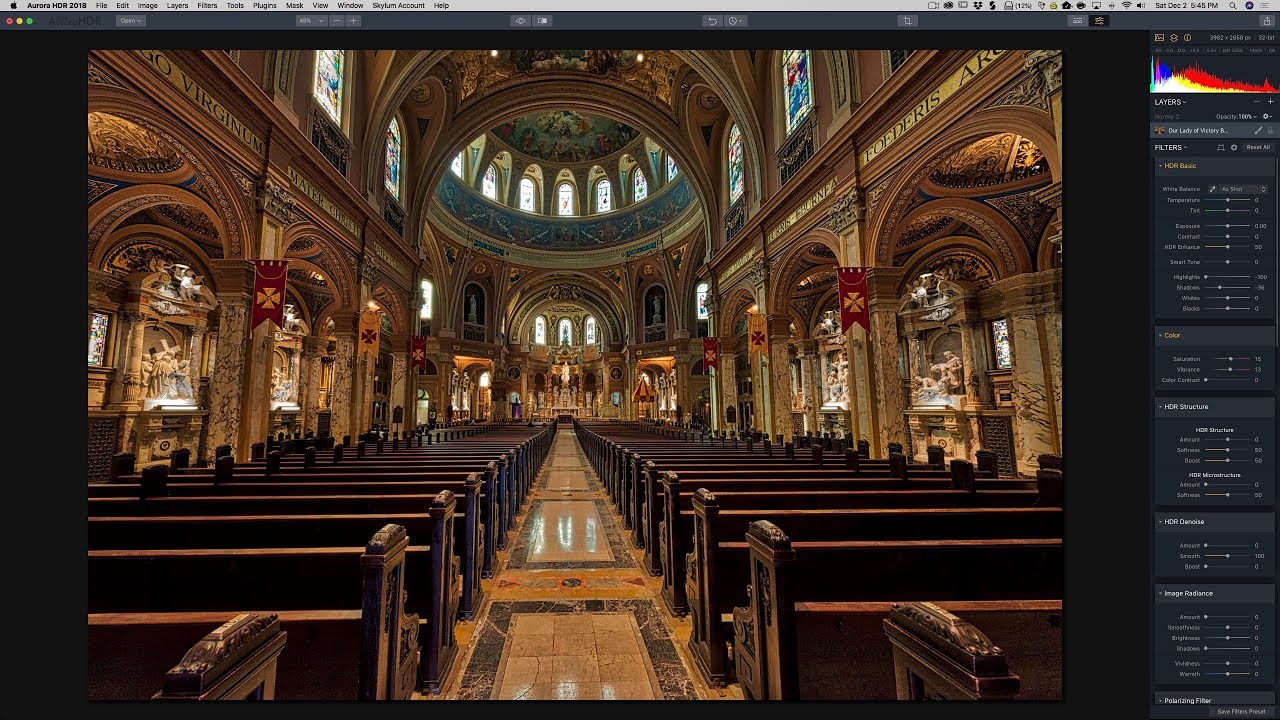Click the filters mask transform icon
This screenshot has width=1280, height=720.
pos(1221,148)
